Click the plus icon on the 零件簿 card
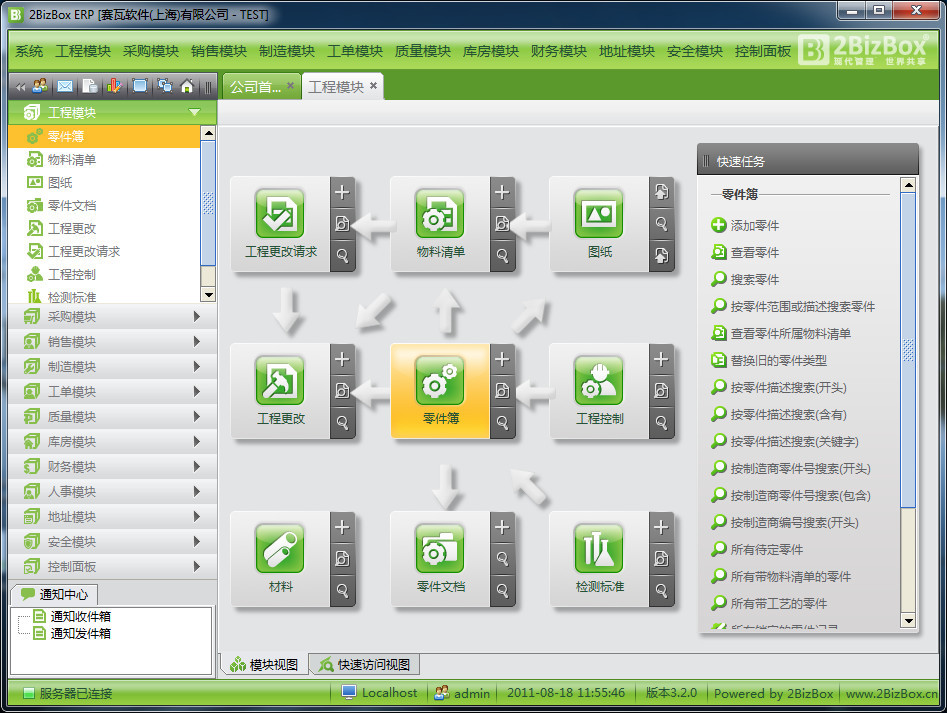947x713 pixels. (502, 359)
